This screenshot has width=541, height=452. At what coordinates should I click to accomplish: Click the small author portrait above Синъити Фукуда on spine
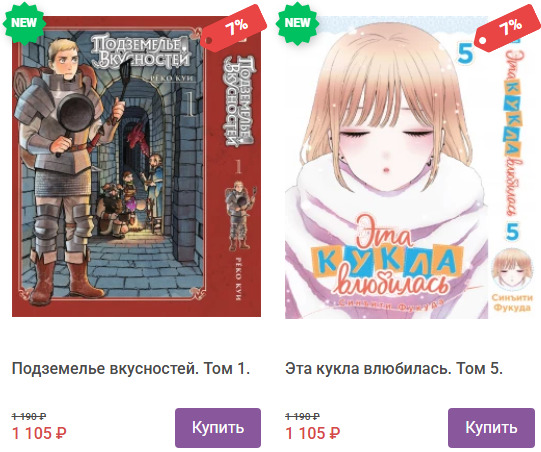[512, 269]
